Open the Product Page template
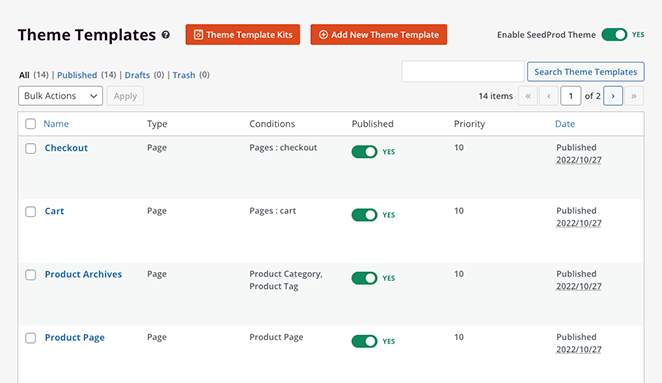The image size is (662, 383). pyautogui.click(x=75, y=337)
